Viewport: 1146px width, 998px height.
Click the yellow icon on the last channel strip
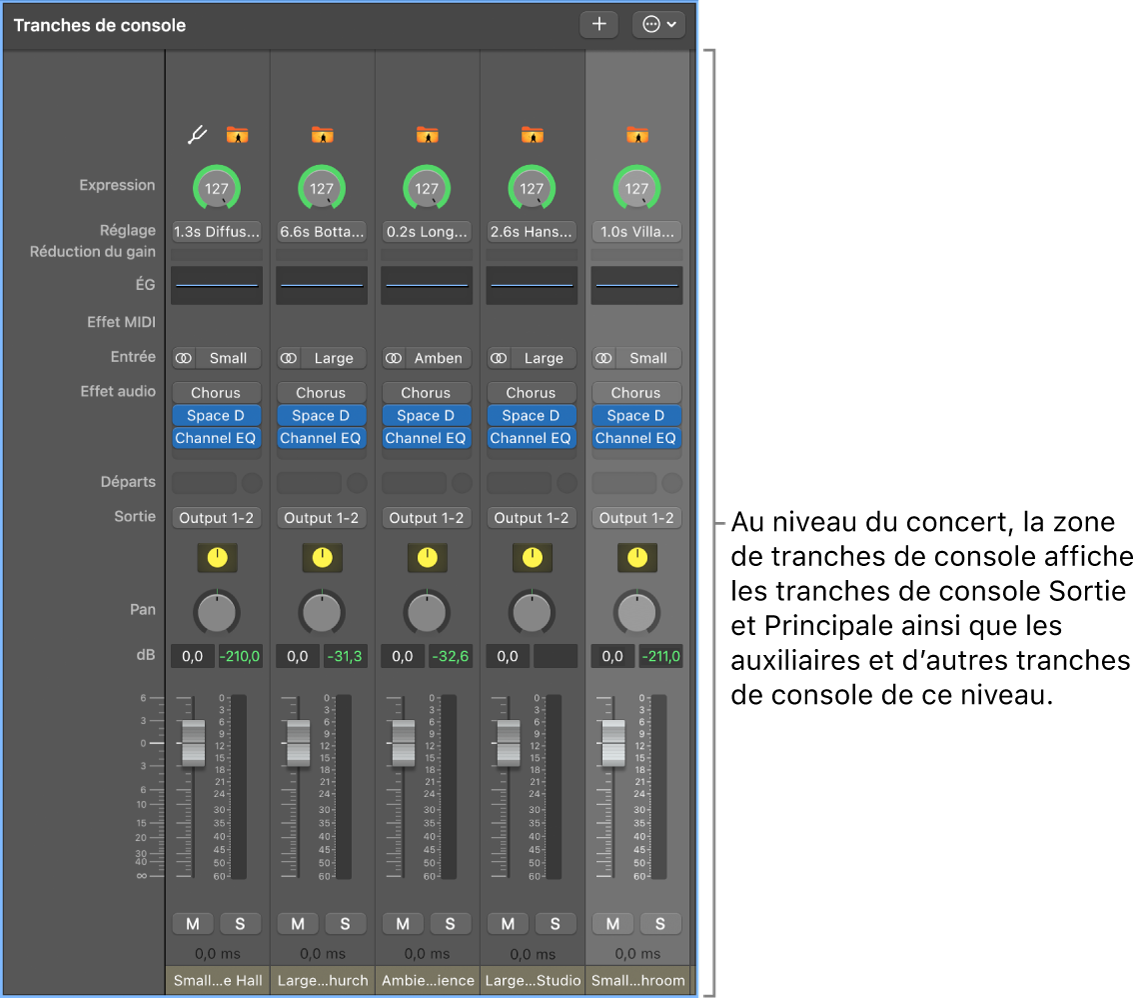(636, 557)
